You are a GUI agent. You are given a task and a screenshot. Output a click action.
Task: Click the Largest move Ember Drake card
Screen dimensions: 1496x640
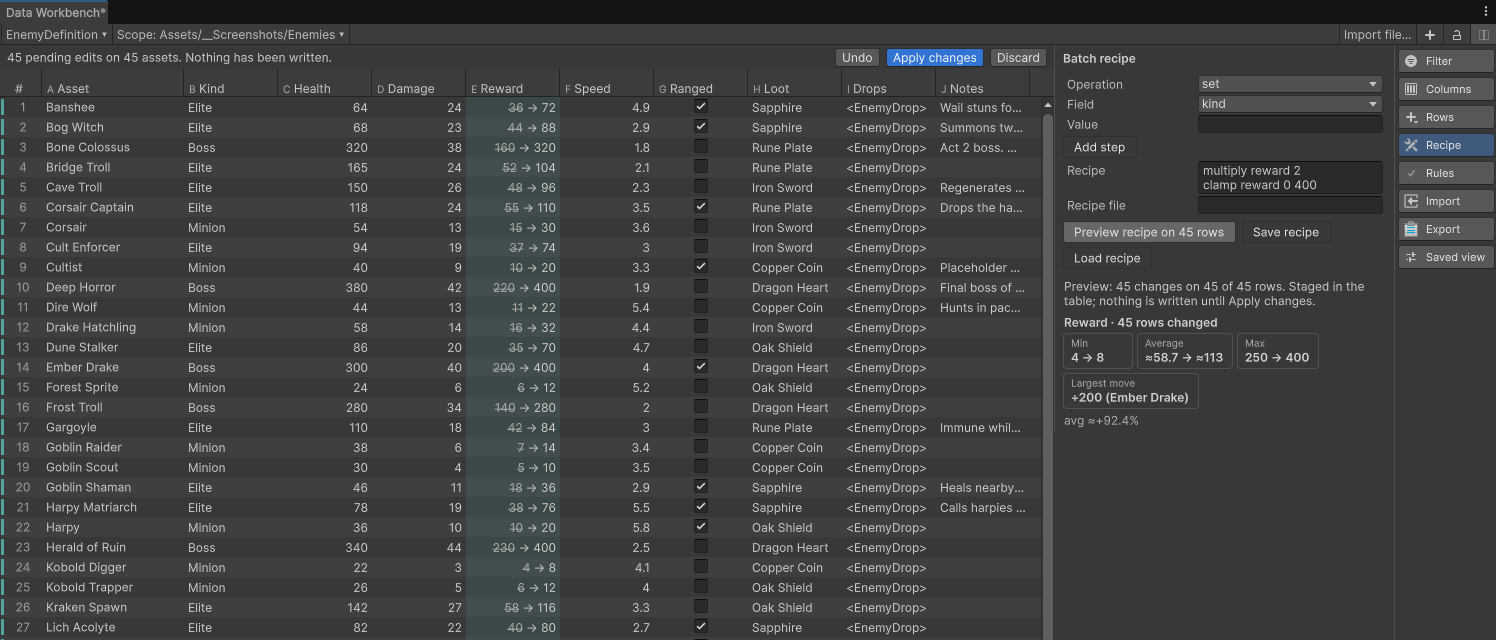click(x=1130, y=391)
